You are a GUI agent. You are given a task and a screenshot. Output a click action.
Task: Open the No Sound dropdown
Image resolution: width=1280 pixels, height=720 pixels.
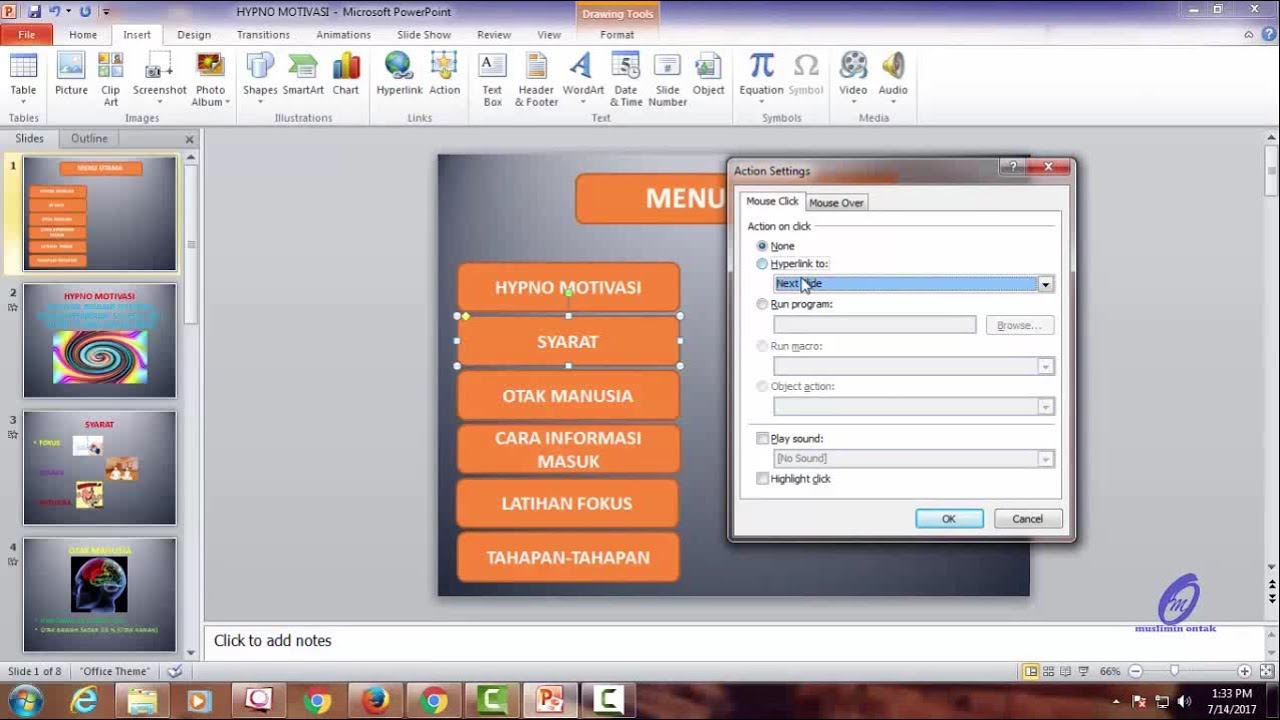(1045, 458)
